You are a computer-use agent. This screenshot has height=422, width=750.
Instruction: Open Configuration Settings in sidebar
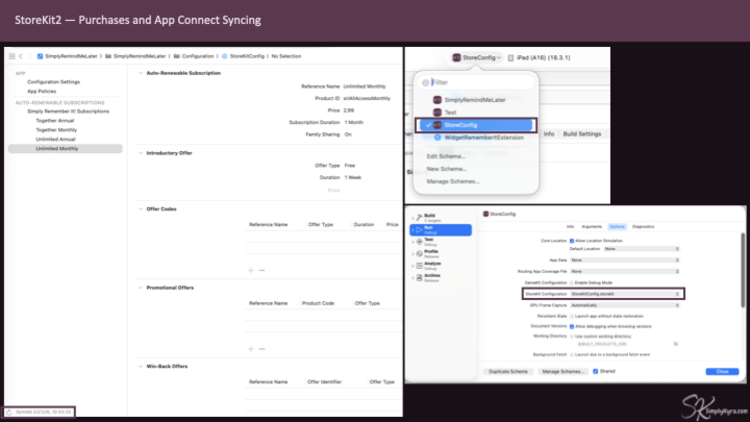pyautogui.click(x=54, y=82)
